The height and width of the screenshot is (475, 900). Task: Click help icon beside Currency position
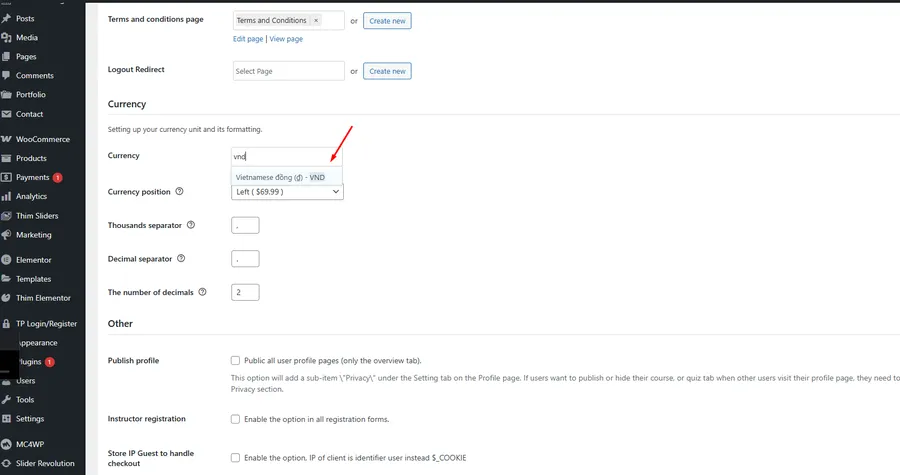180,192
